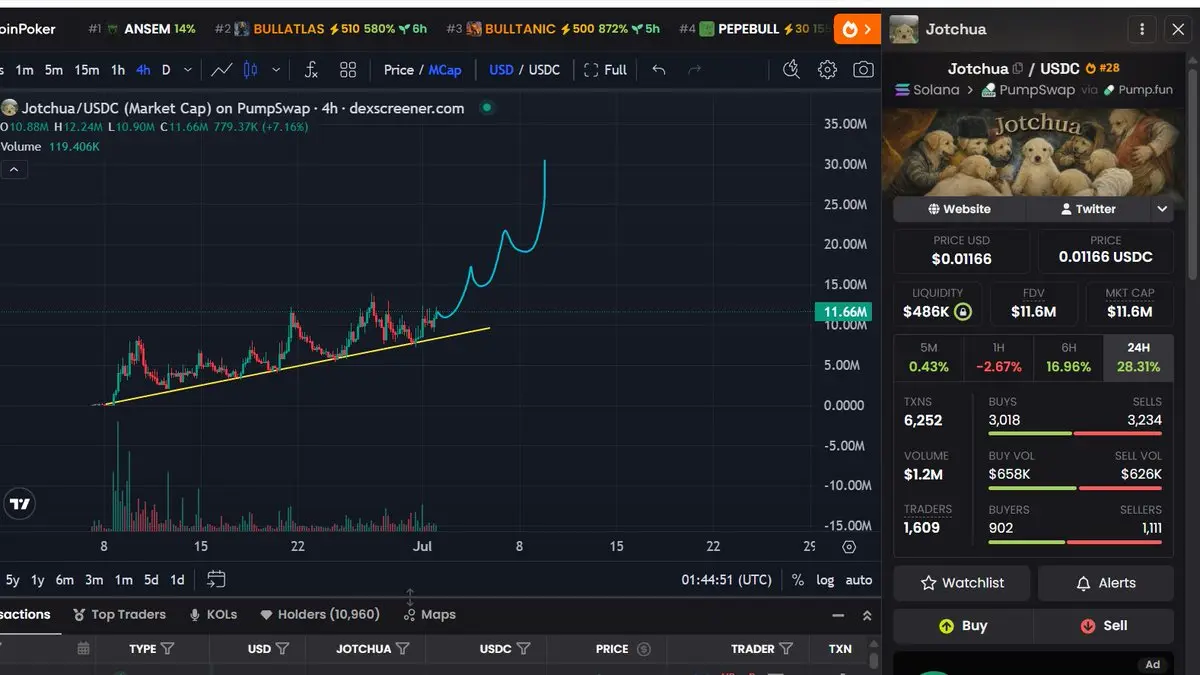This screenshot has width=1200, height=675.
Task: Open the go-to-date calendar icon
Action: (x=216, y=579)
